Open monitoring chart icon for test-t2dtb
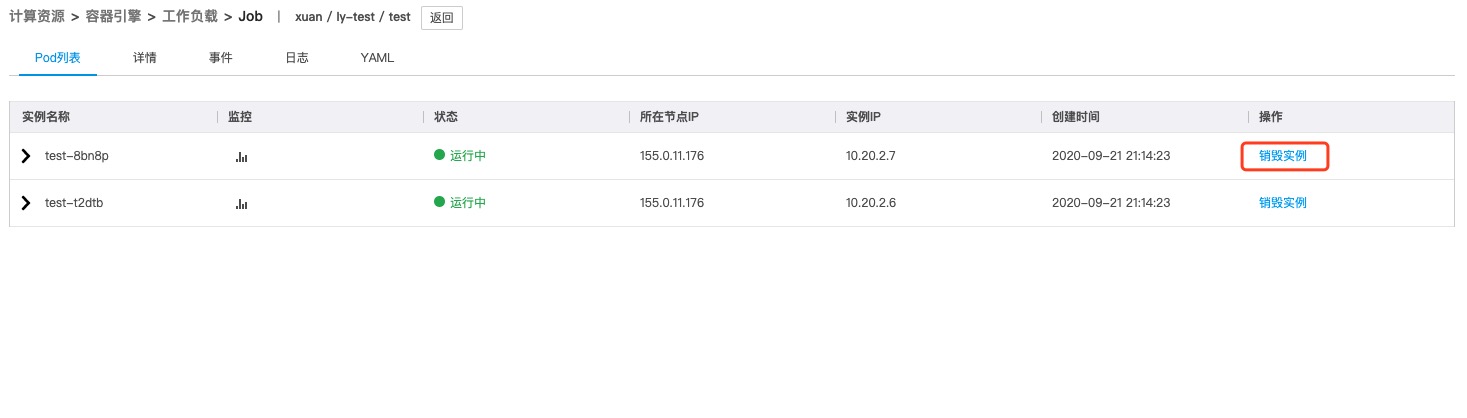 pyautogui.click(x=241, y=204)
